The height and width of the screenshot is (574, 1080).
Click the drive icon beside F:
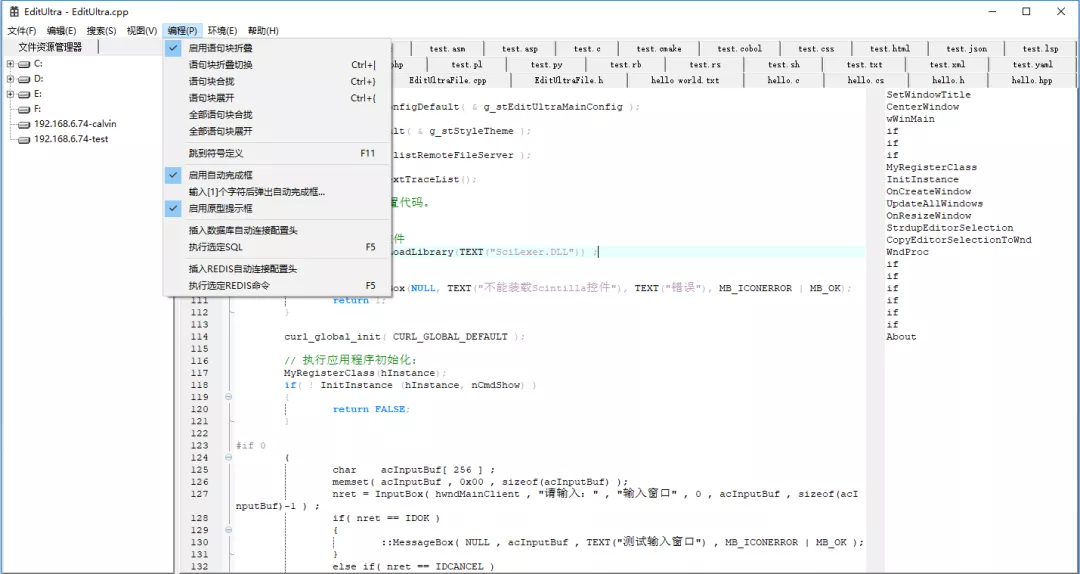coord(25,109)
